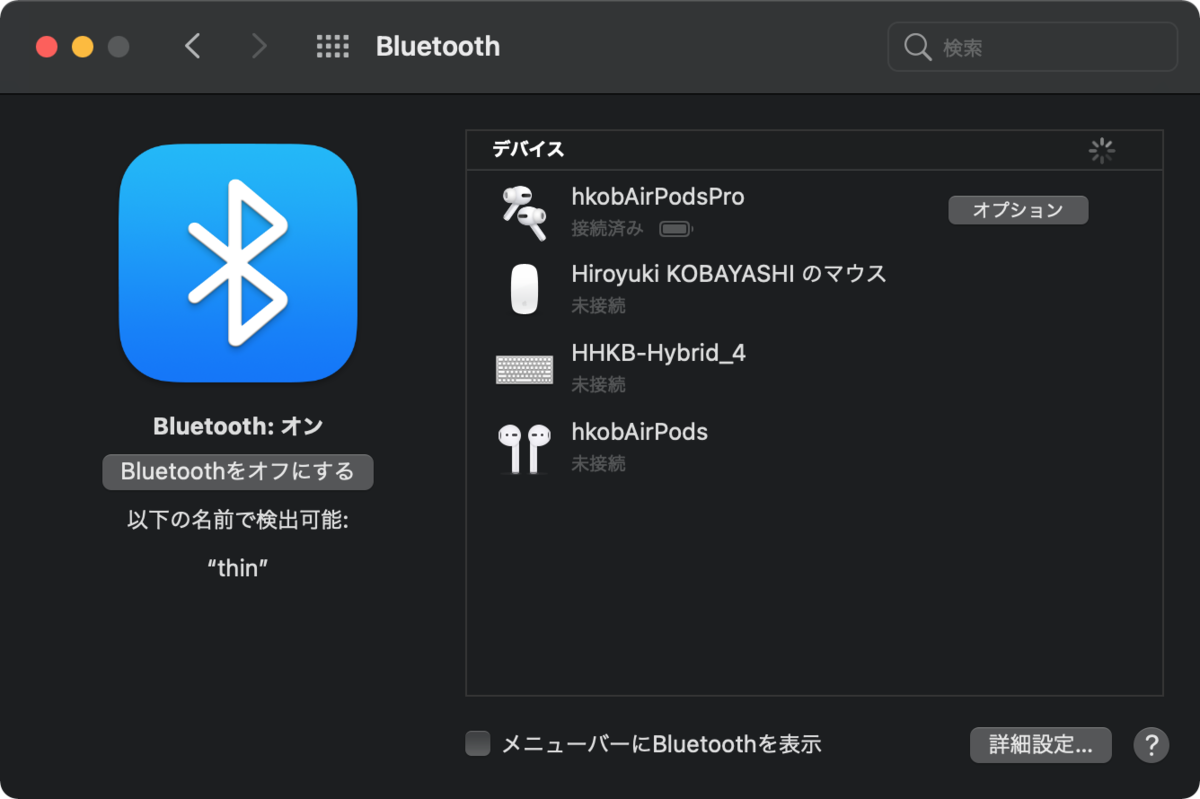Click the magnifying glass search icon
Image resolution: width=1200 pixels, height=799 pixels.
coord(917,46)
